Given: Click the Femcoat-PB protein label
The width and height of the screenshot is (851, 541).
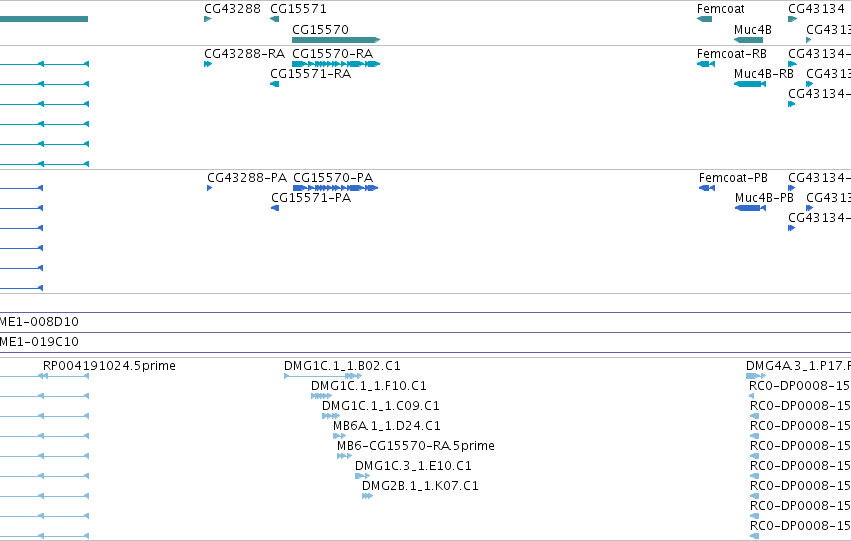Looking at the screenshot, I should click(x=733, y=178).
